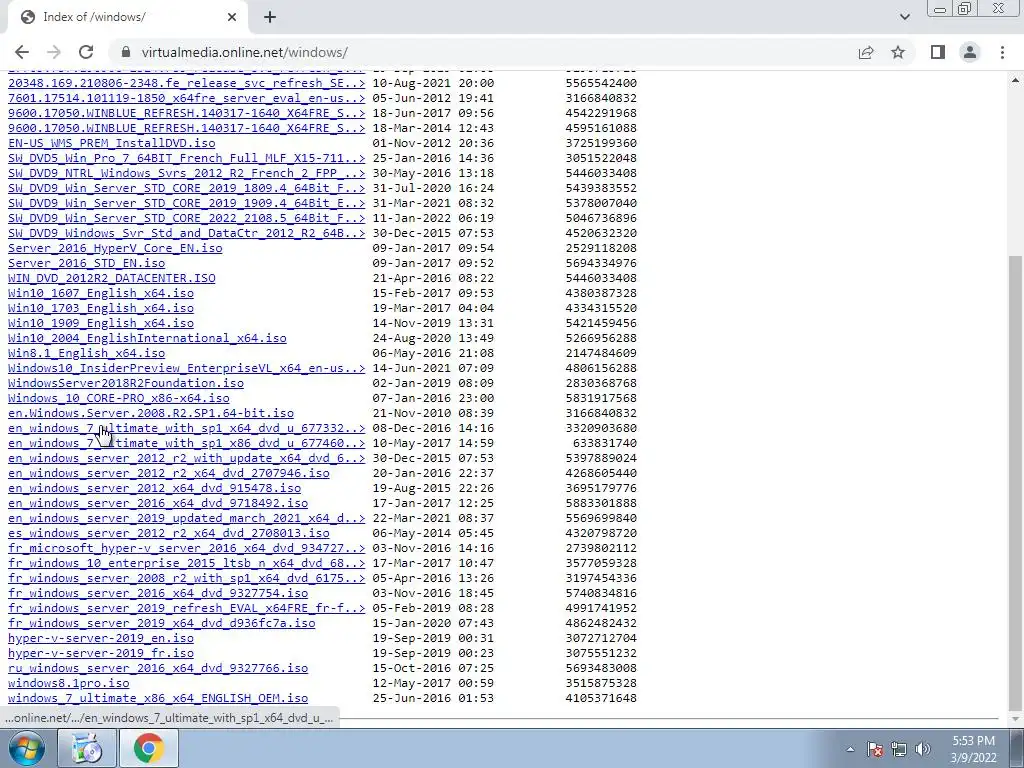
Task: Open Win10_2004_EnglishInternational_x64.iso
Action: [147, 338]
